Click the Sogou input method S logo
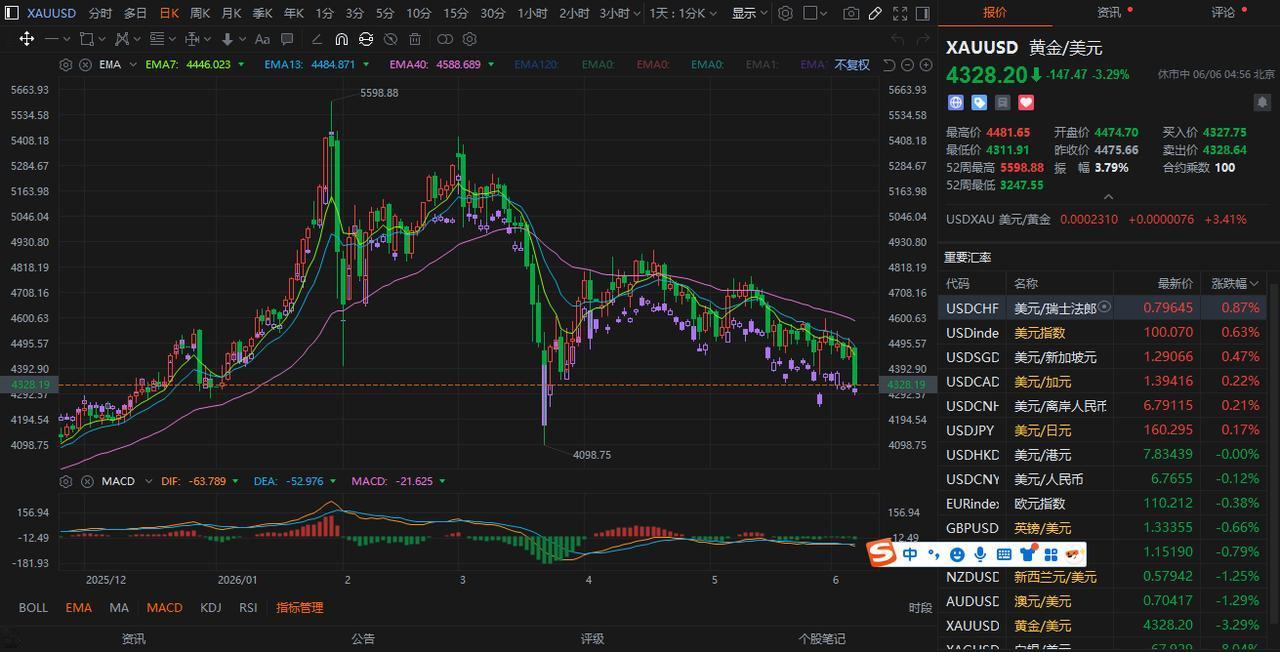The image size is (1280, 652). (881, 553)
